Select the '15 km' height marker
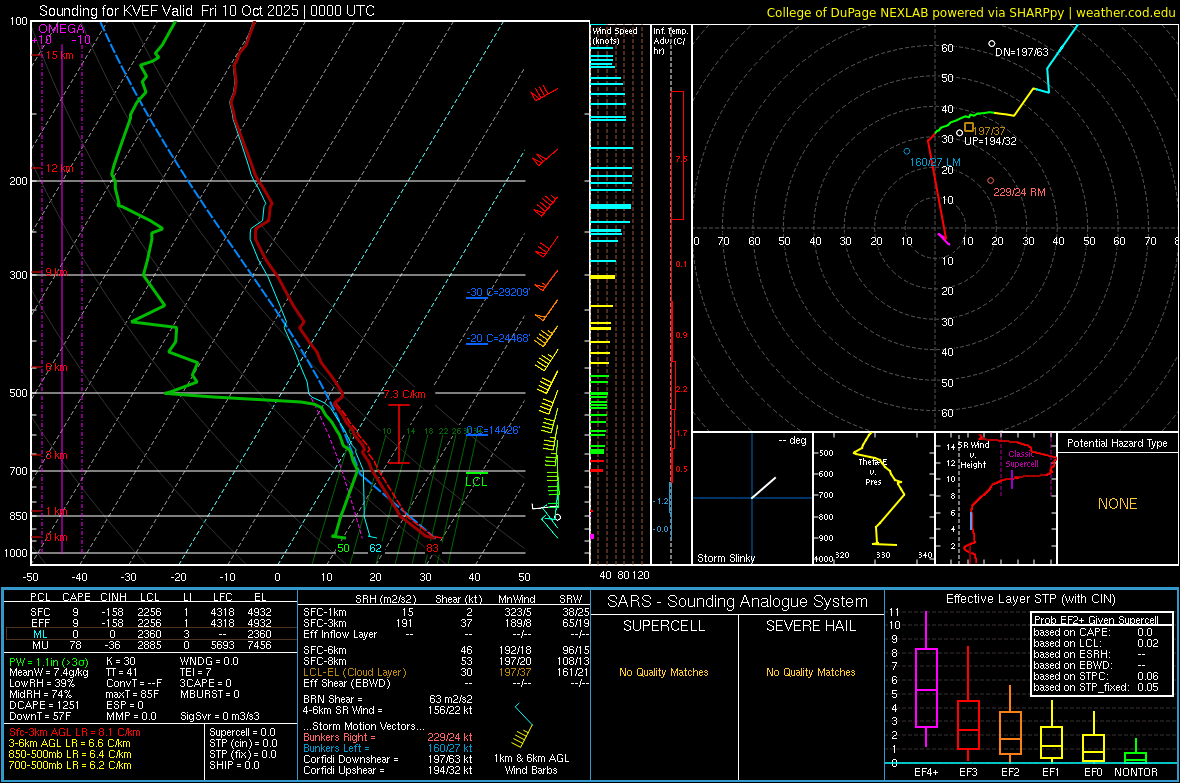Image resolution: width=1180 pixels, height=783 pixels. (x=59, y=55)
